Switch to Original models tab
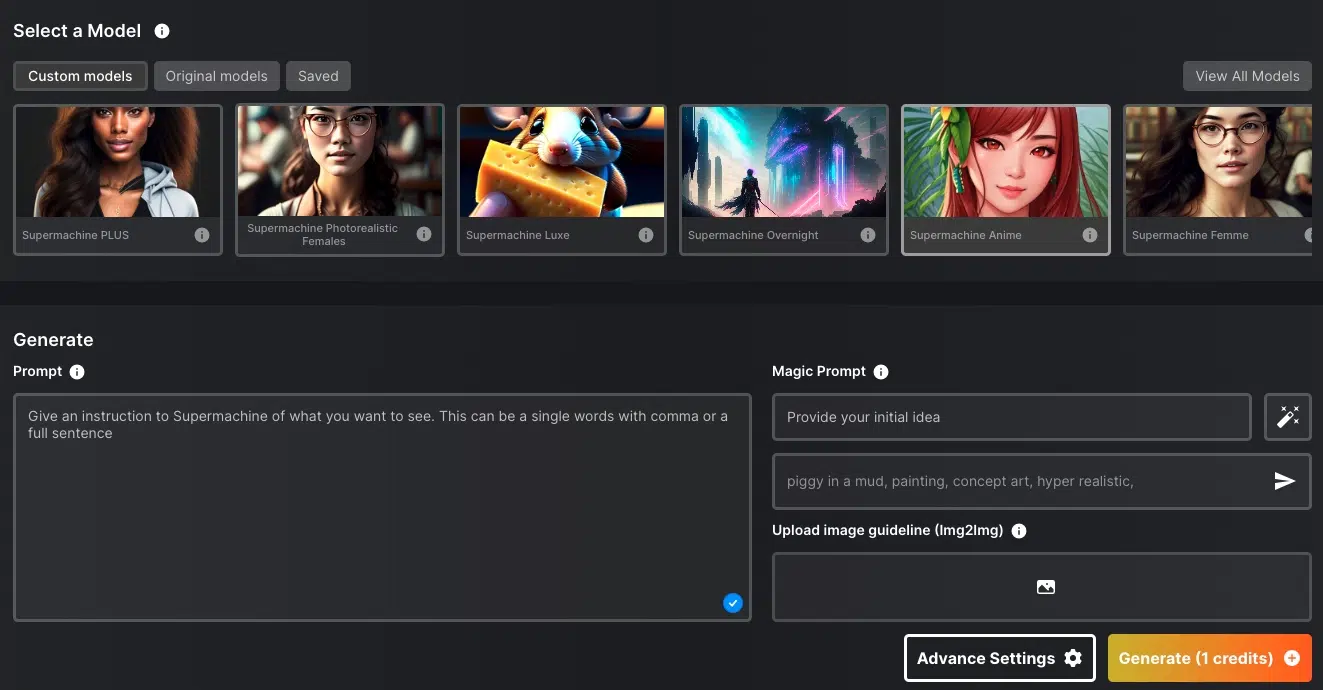Screen dimensions: 1323x690 216,76
